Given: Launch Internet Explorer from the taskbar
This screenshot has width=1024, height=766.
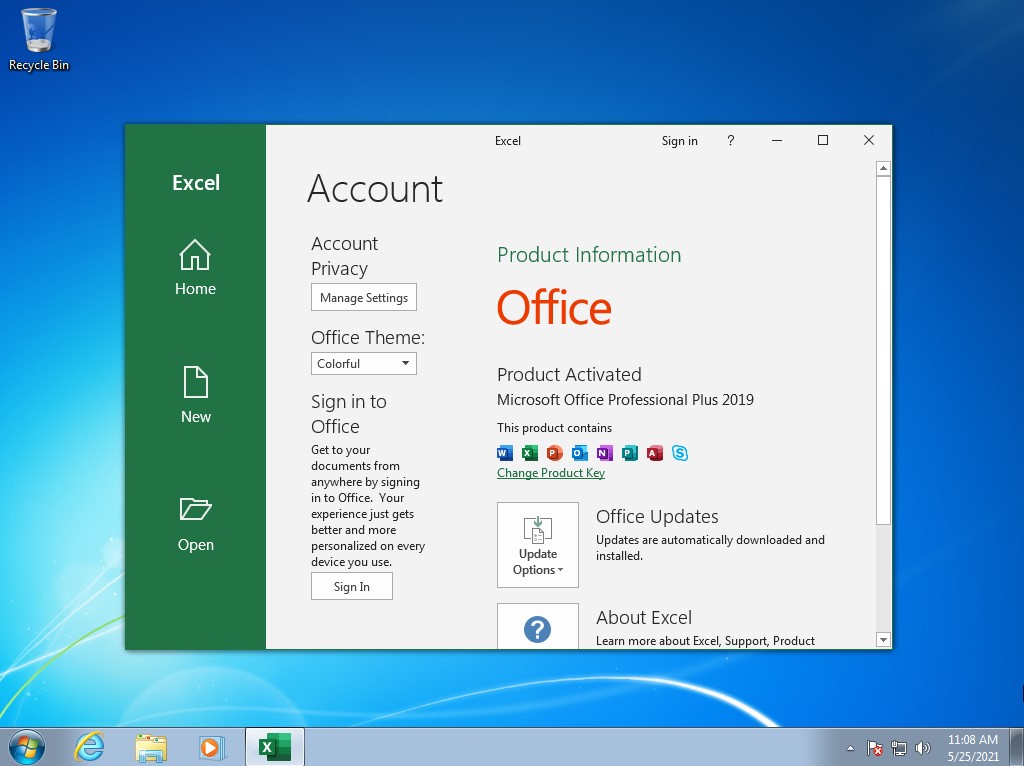Looking at the screenshot, I should 89,747.
